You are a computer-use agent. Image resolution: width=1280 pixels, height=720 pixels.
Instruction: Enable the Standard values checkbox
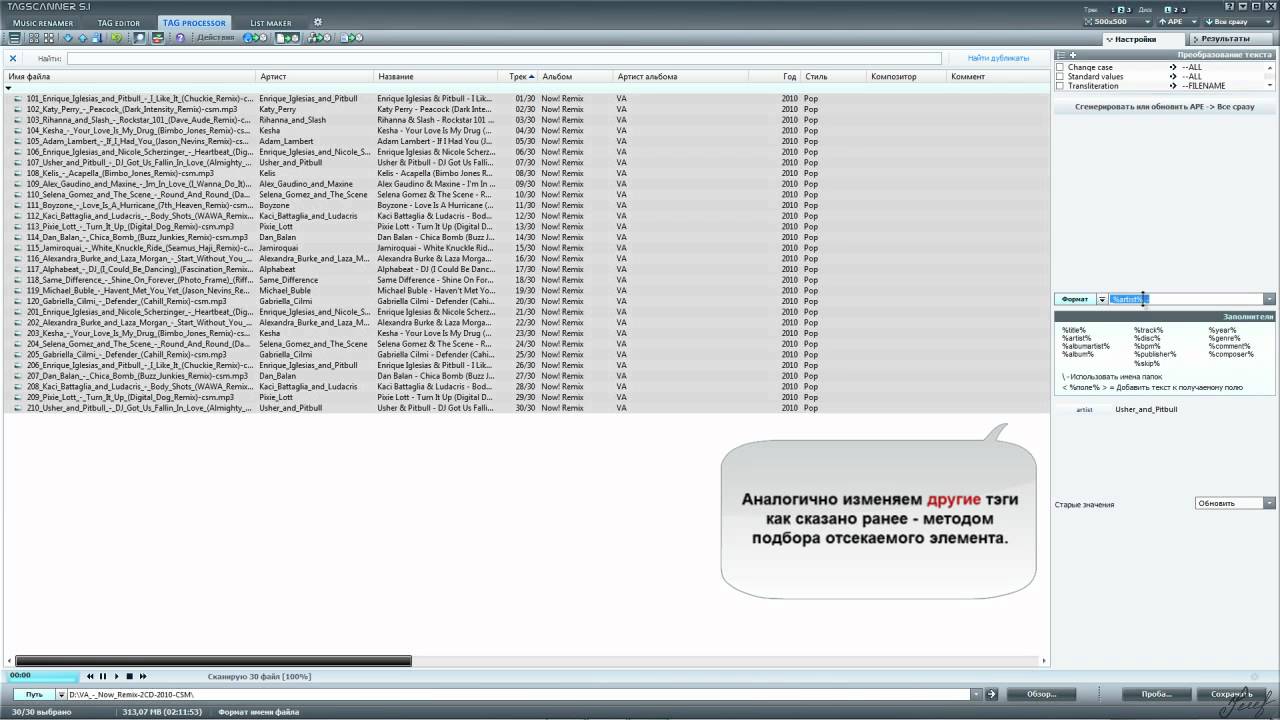(x=1060, y=76)
